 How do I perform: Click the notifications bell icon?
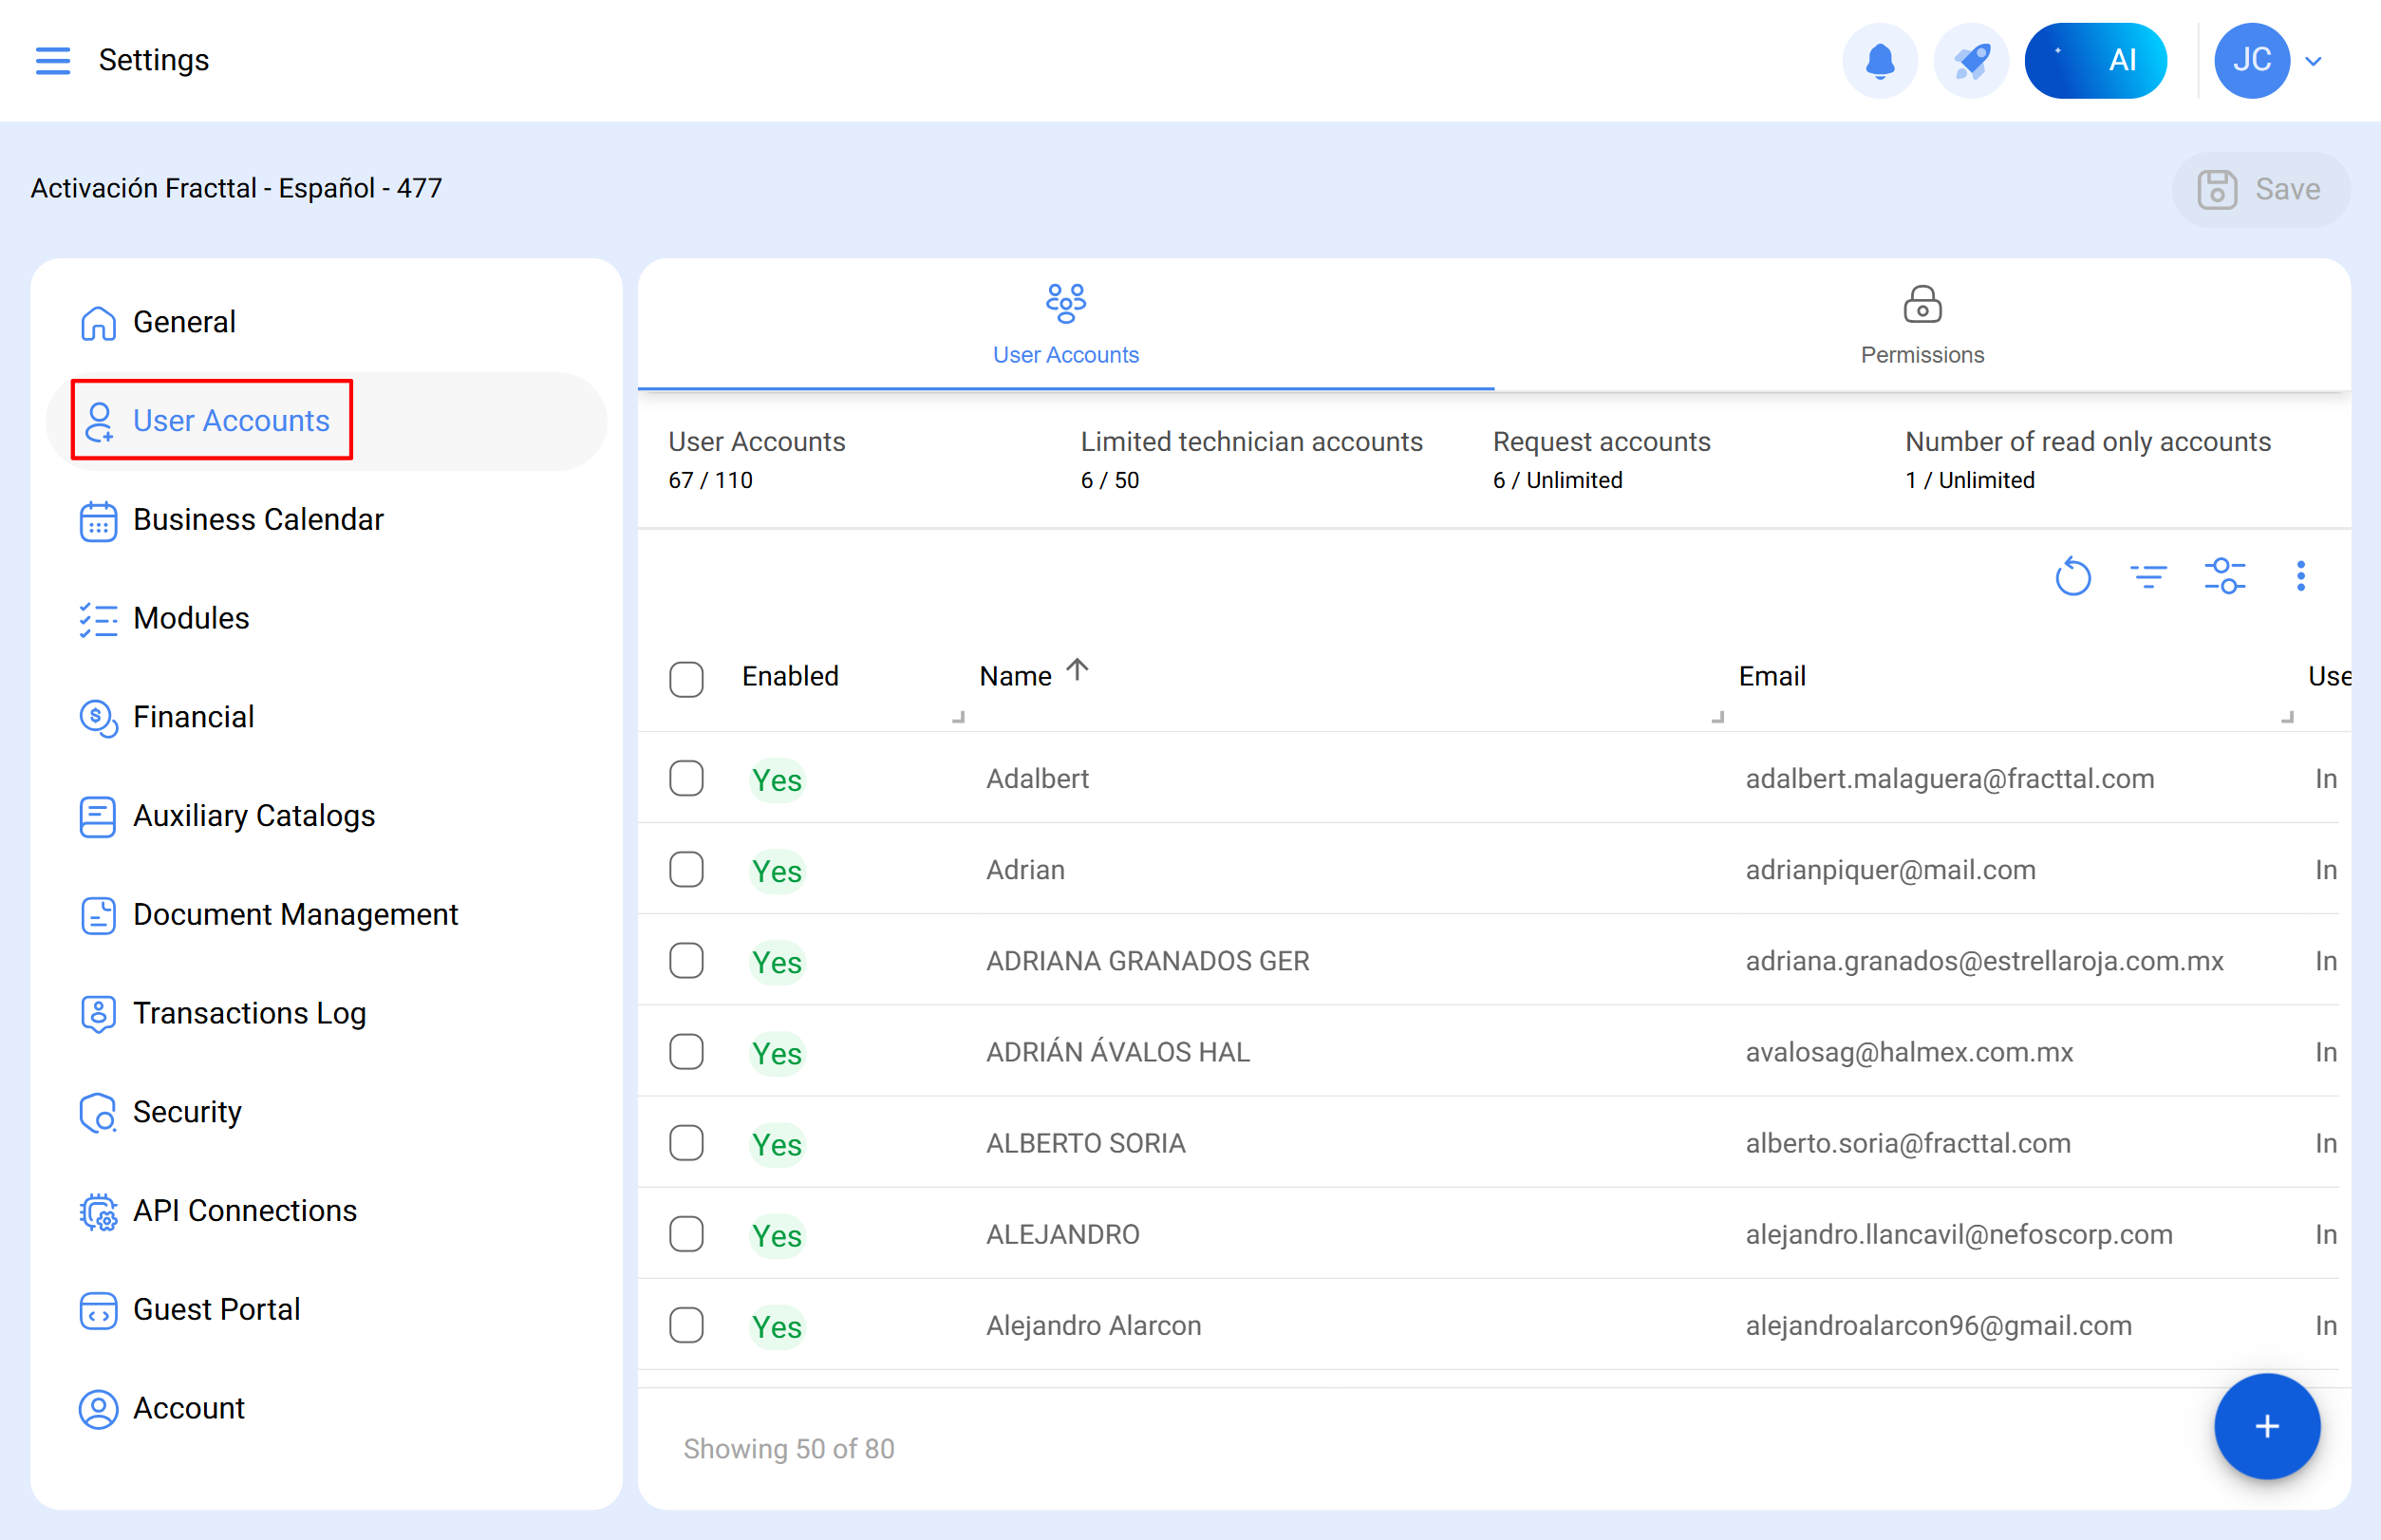(1879, 60)
